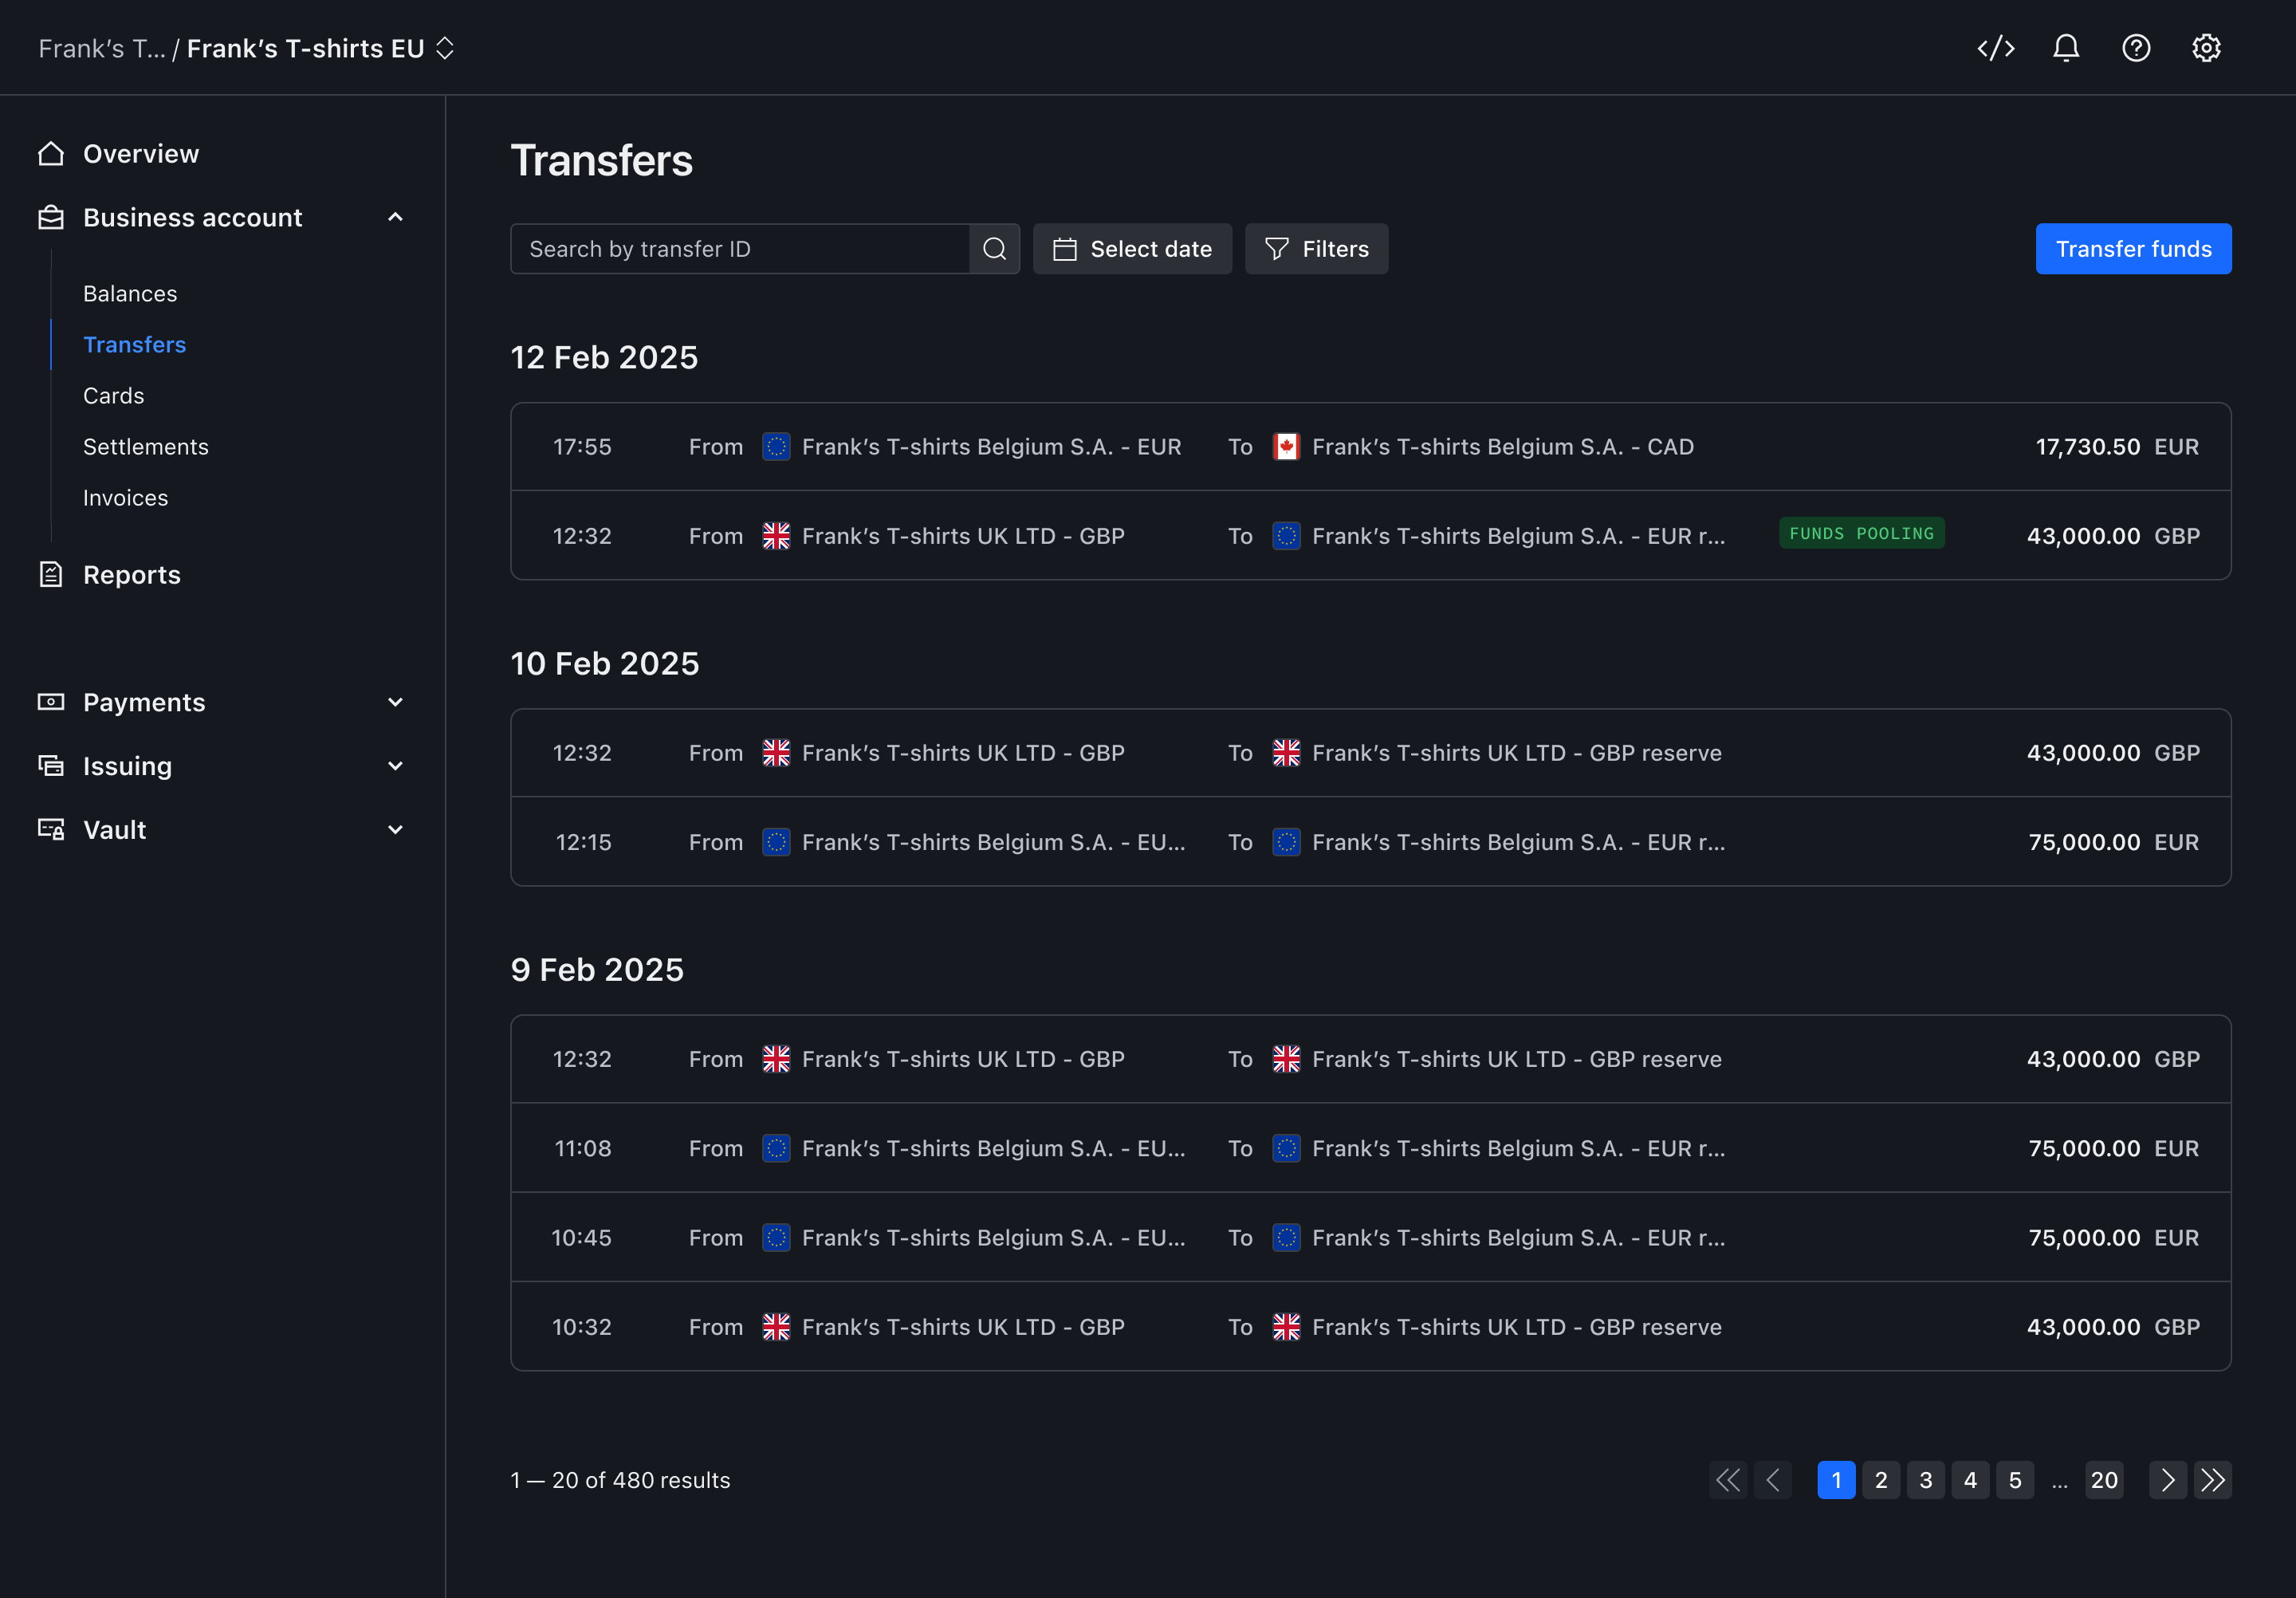2296x1598 pixels.
Task: Go to page 5 of results
Action: tap(2015, 1480)
